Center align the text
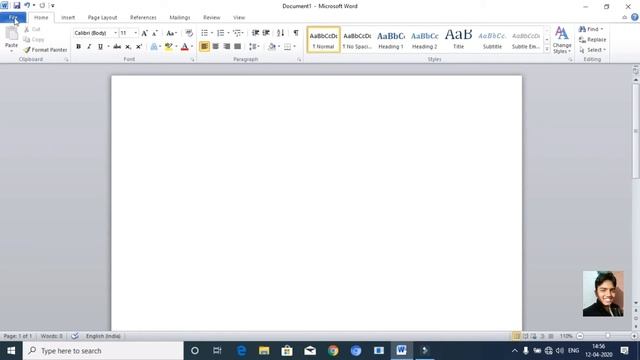 coord(216,47)
